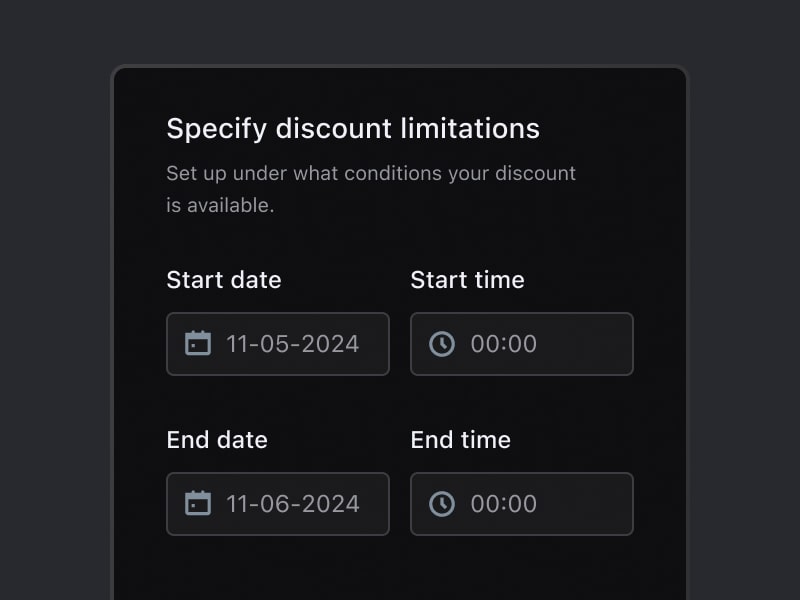Click the 00:00 value under End time
800x600 pixels.
click(x=504, y=504)
